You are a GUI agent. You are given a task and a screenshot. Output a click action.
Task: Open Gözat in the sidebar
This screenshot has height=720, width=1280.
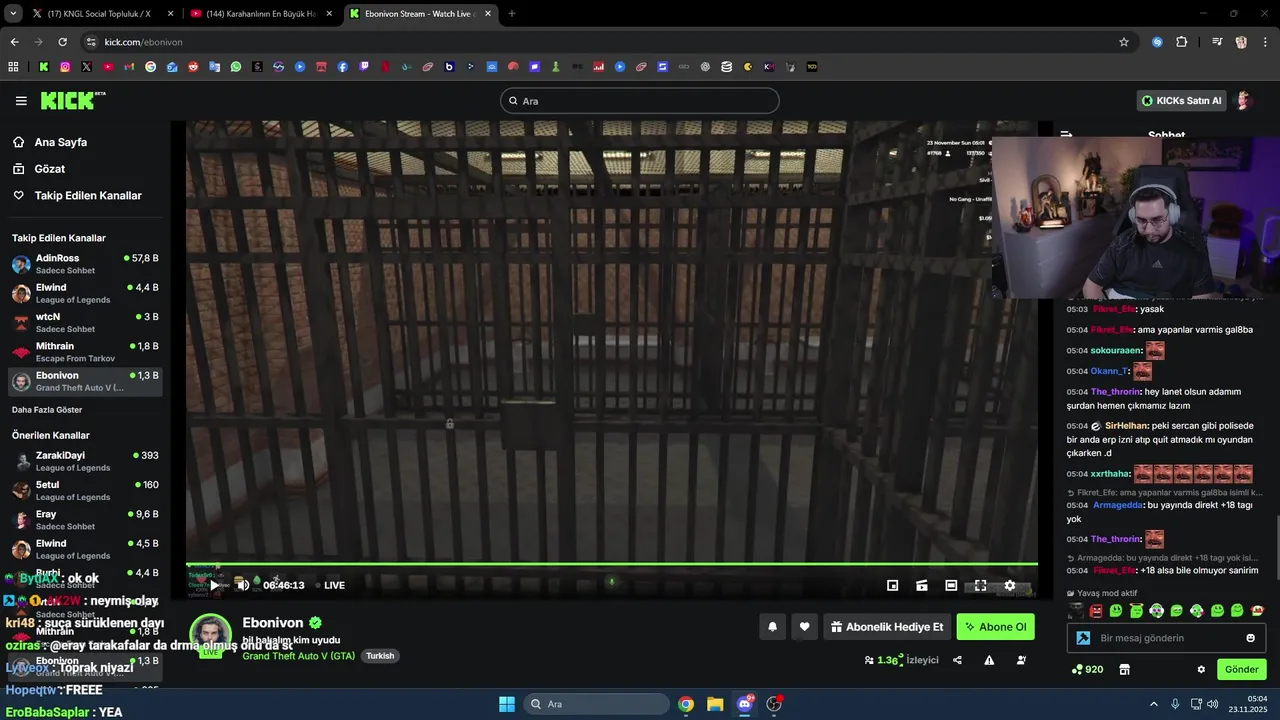(49, 169)
